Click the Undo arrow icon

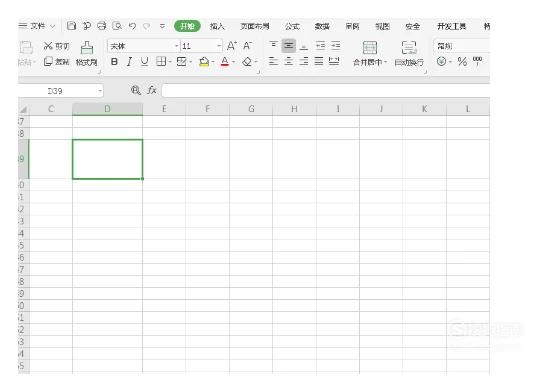tap(132, 26)
